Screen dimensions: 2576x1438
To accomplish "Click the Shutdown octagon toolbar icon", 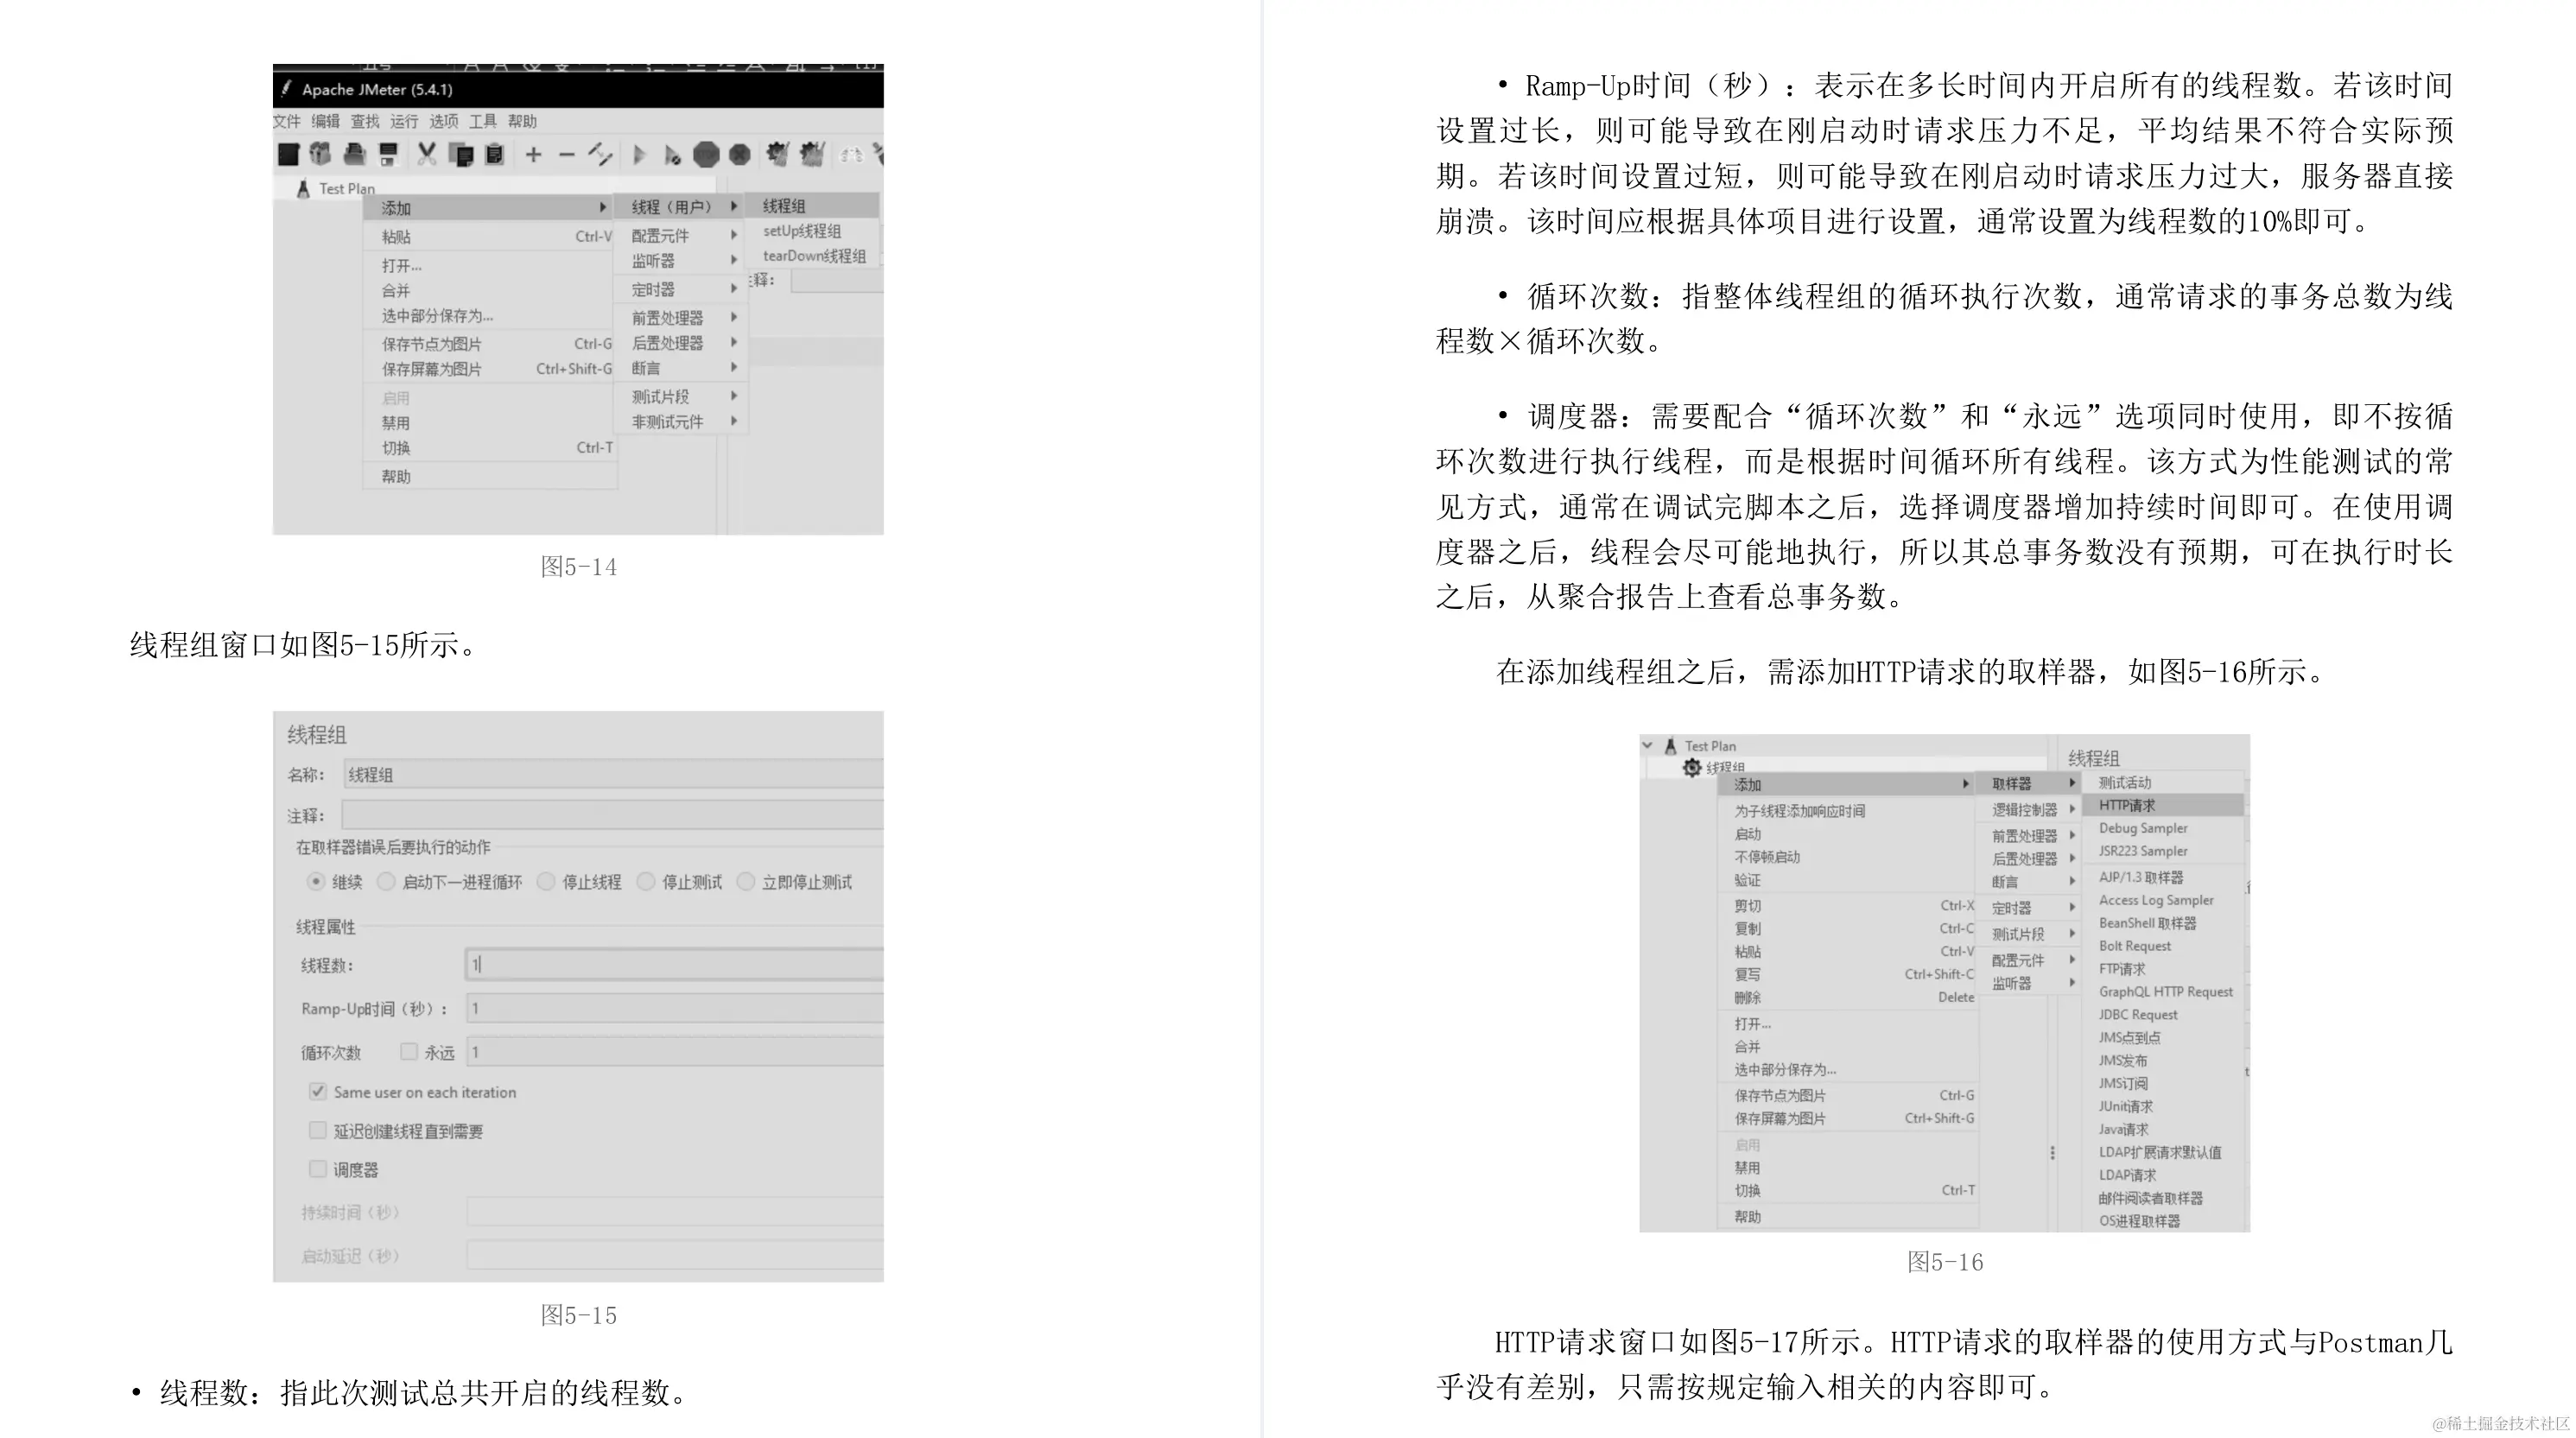I will (743, 155).
